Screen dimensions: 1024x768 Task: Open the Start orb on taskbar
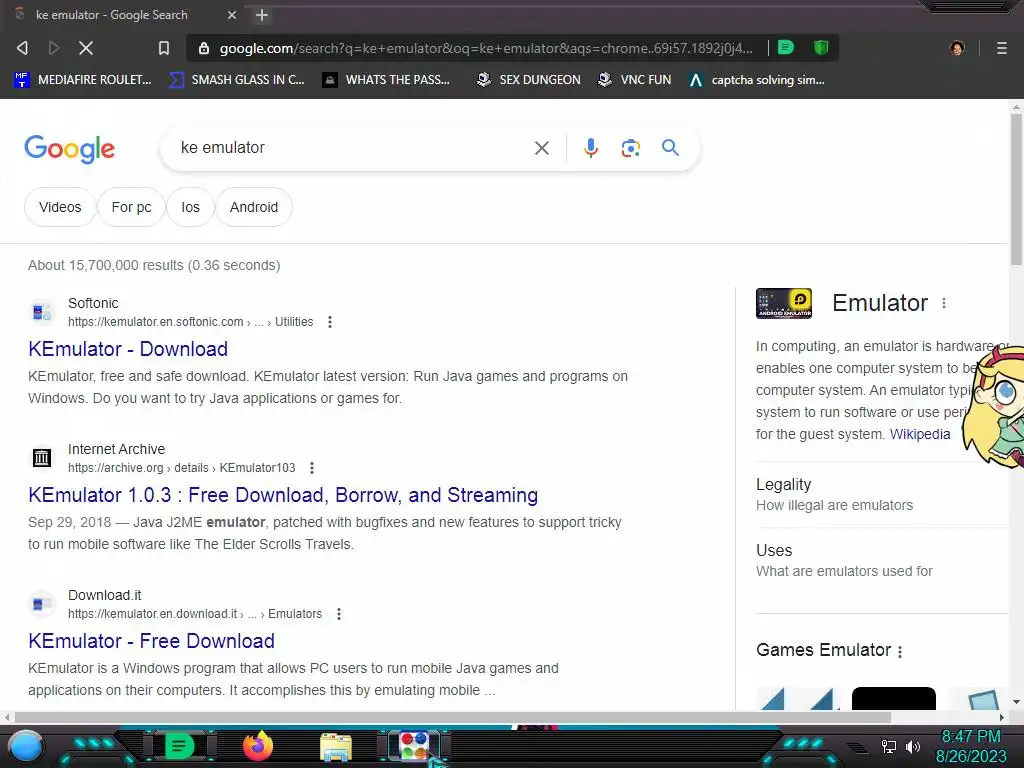[x=26, y=746]
